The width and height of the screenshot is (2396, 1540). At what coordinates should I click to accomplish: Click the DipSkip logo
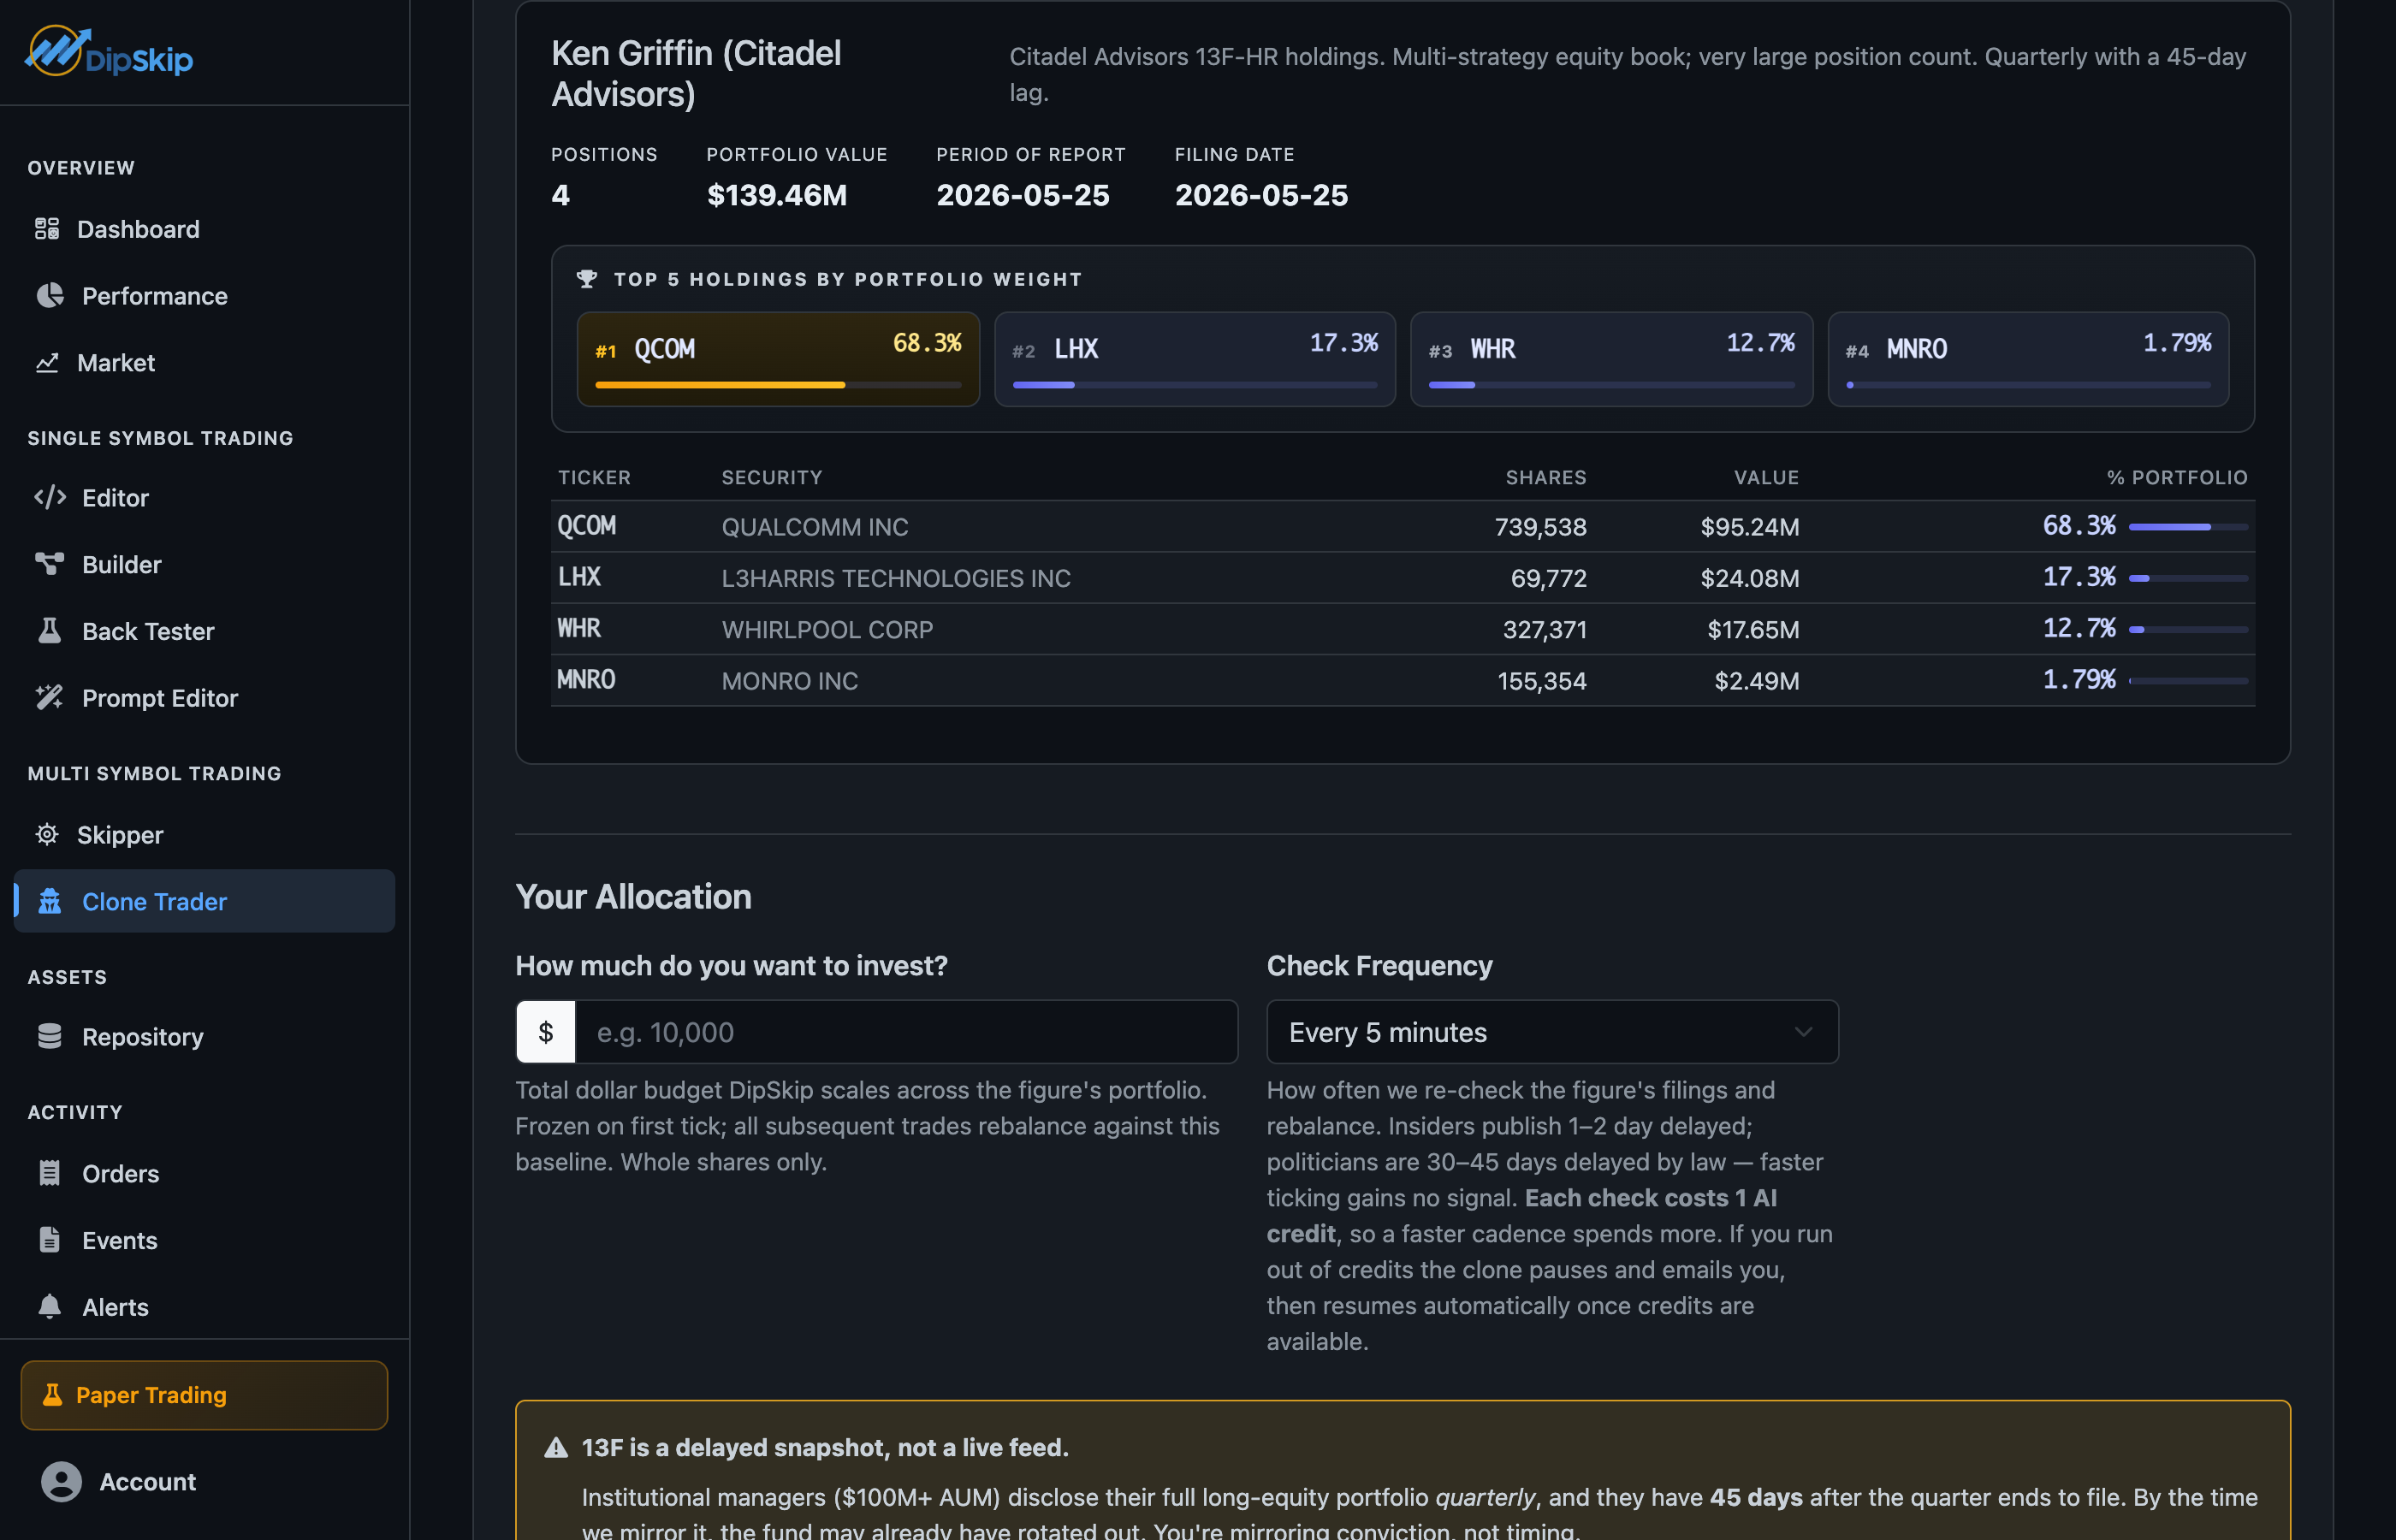(109, 52)
